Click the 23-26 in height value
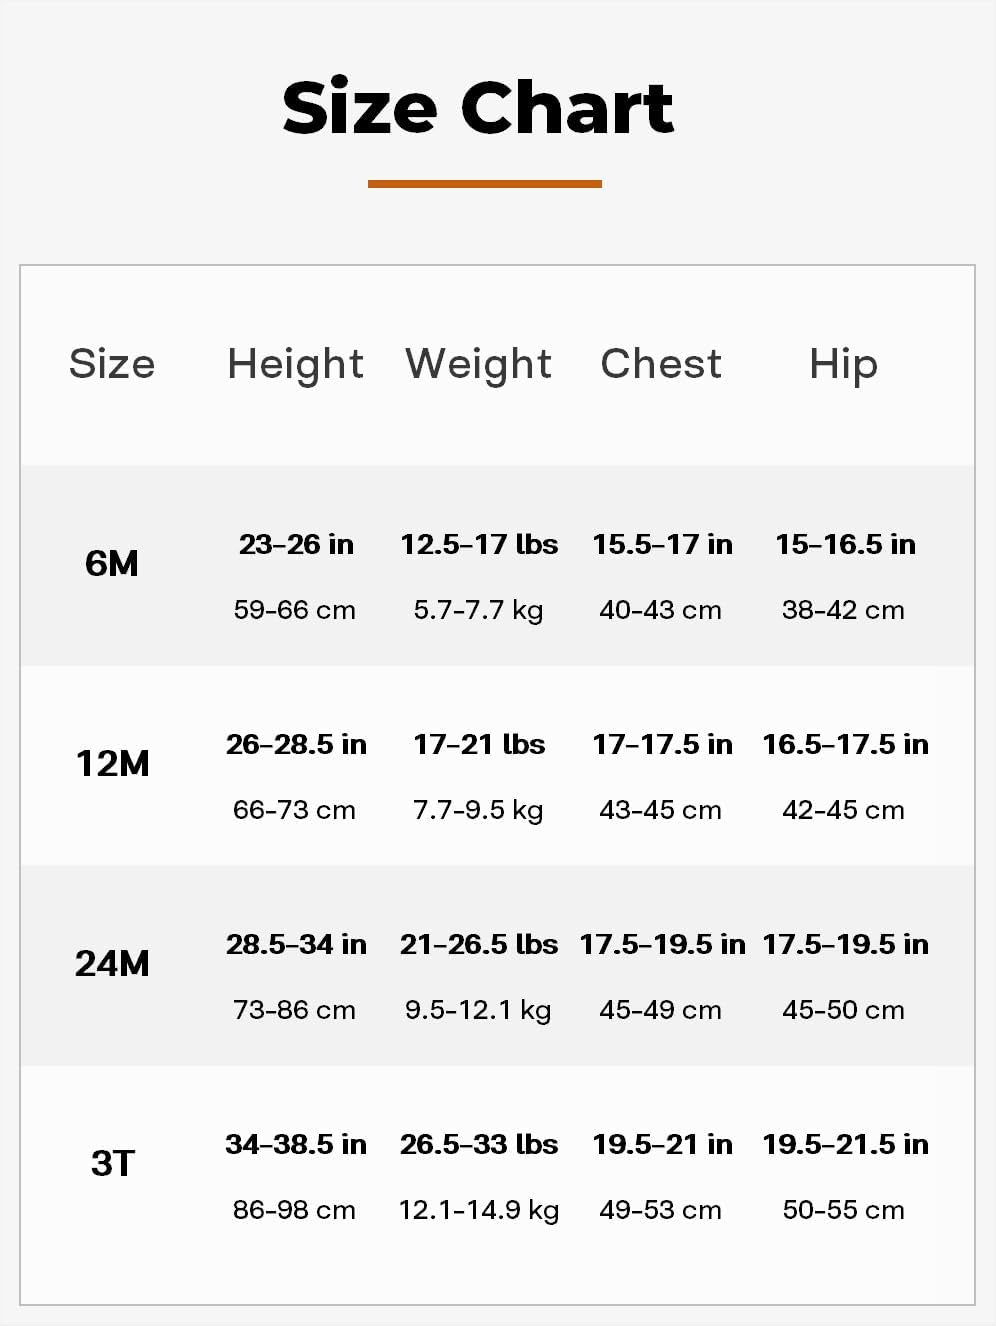Viewport: 996px width, 1327px height. [296, 545]
